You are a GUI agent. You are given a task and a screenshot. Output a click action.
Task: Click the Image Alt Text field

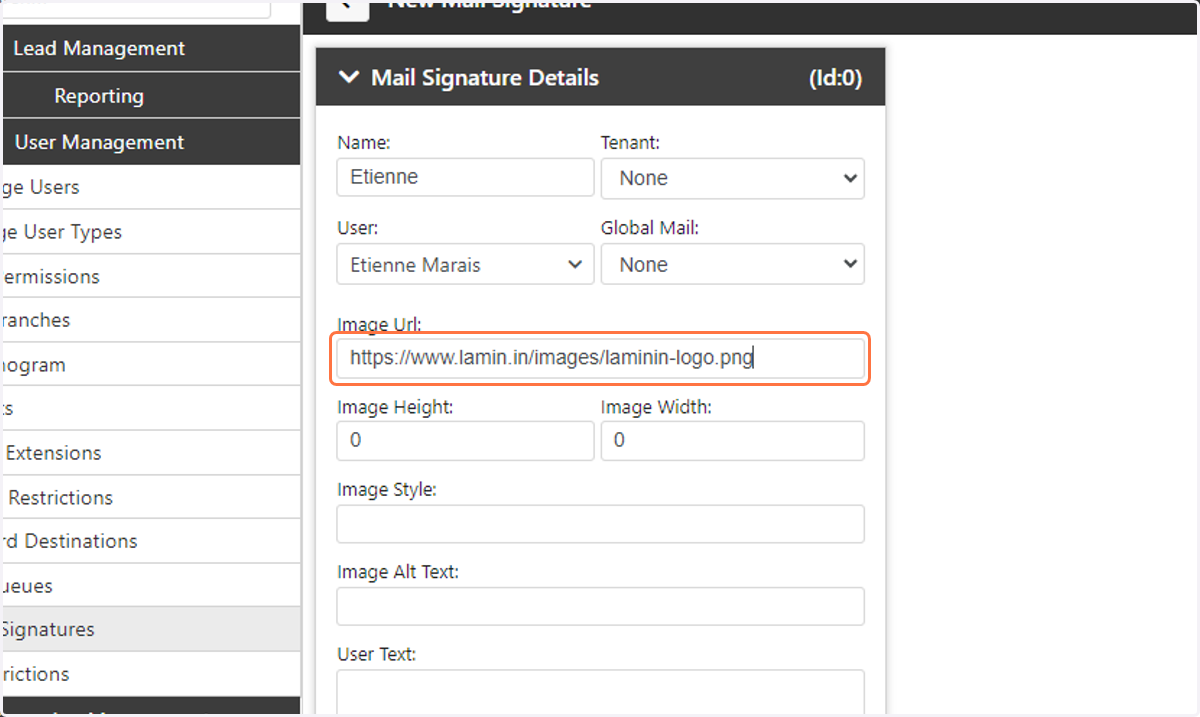[x=600, y=606]
